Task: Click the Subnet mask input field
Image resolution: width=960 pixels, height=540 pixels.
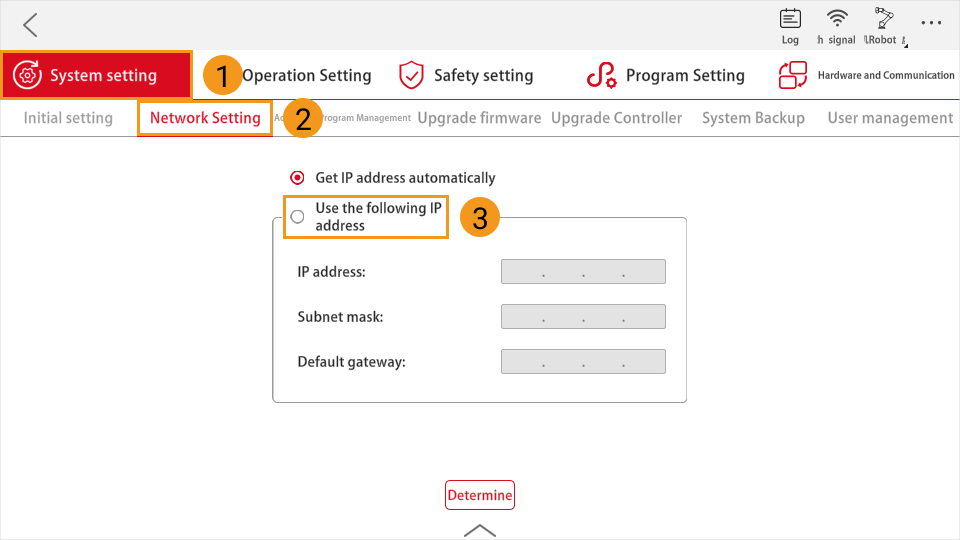Action: coord(583,317)
